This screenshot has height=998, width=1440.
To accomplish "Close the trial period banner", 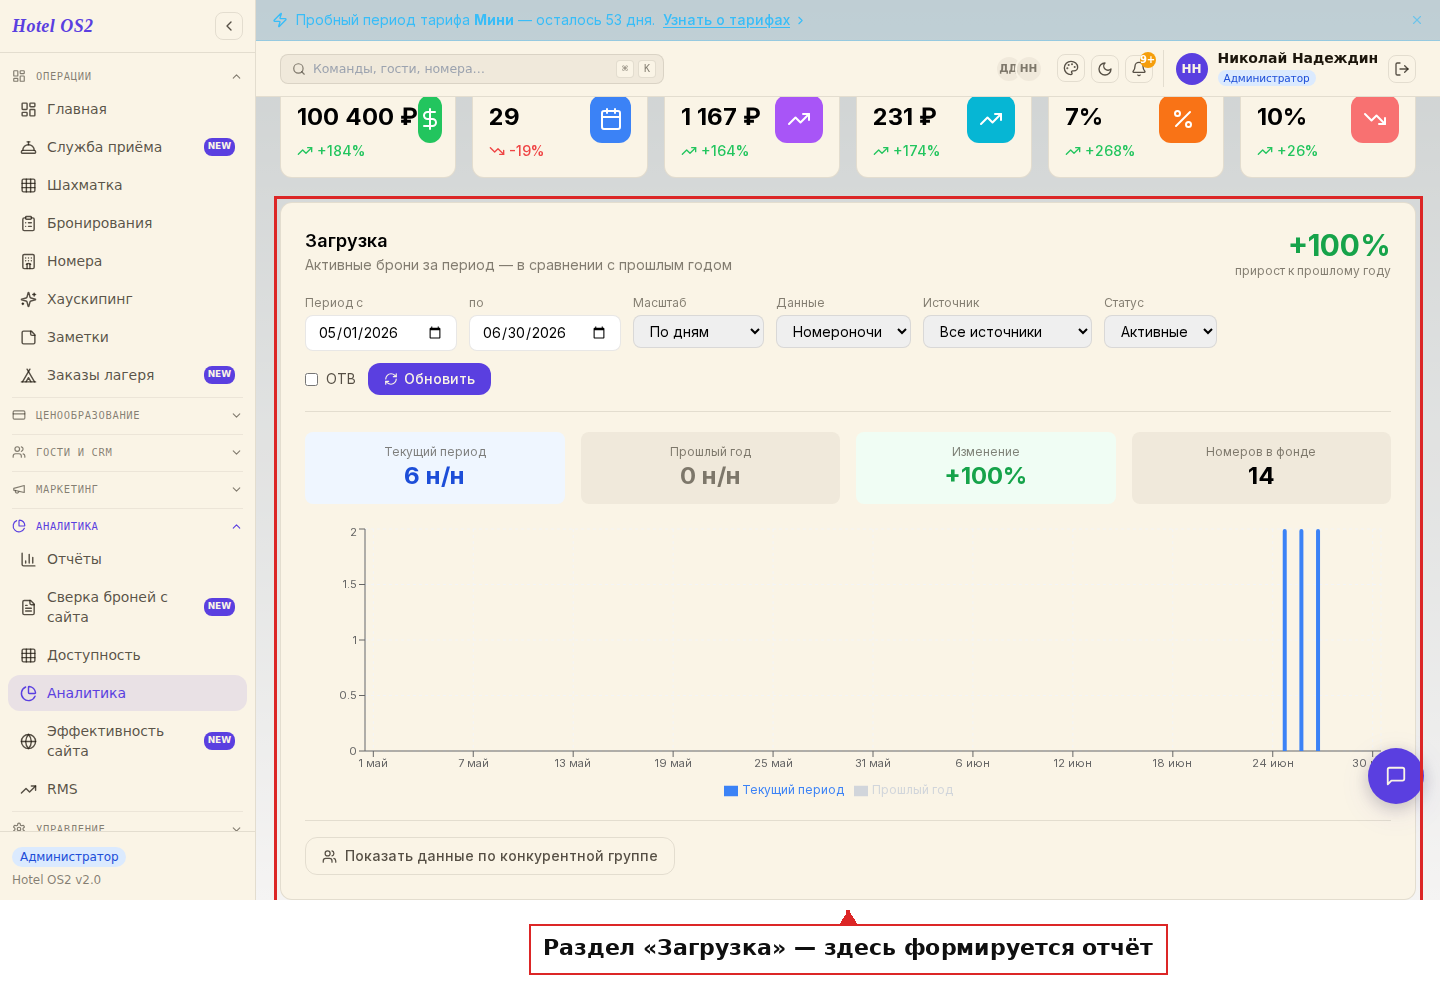I will tap(1417, 20).
